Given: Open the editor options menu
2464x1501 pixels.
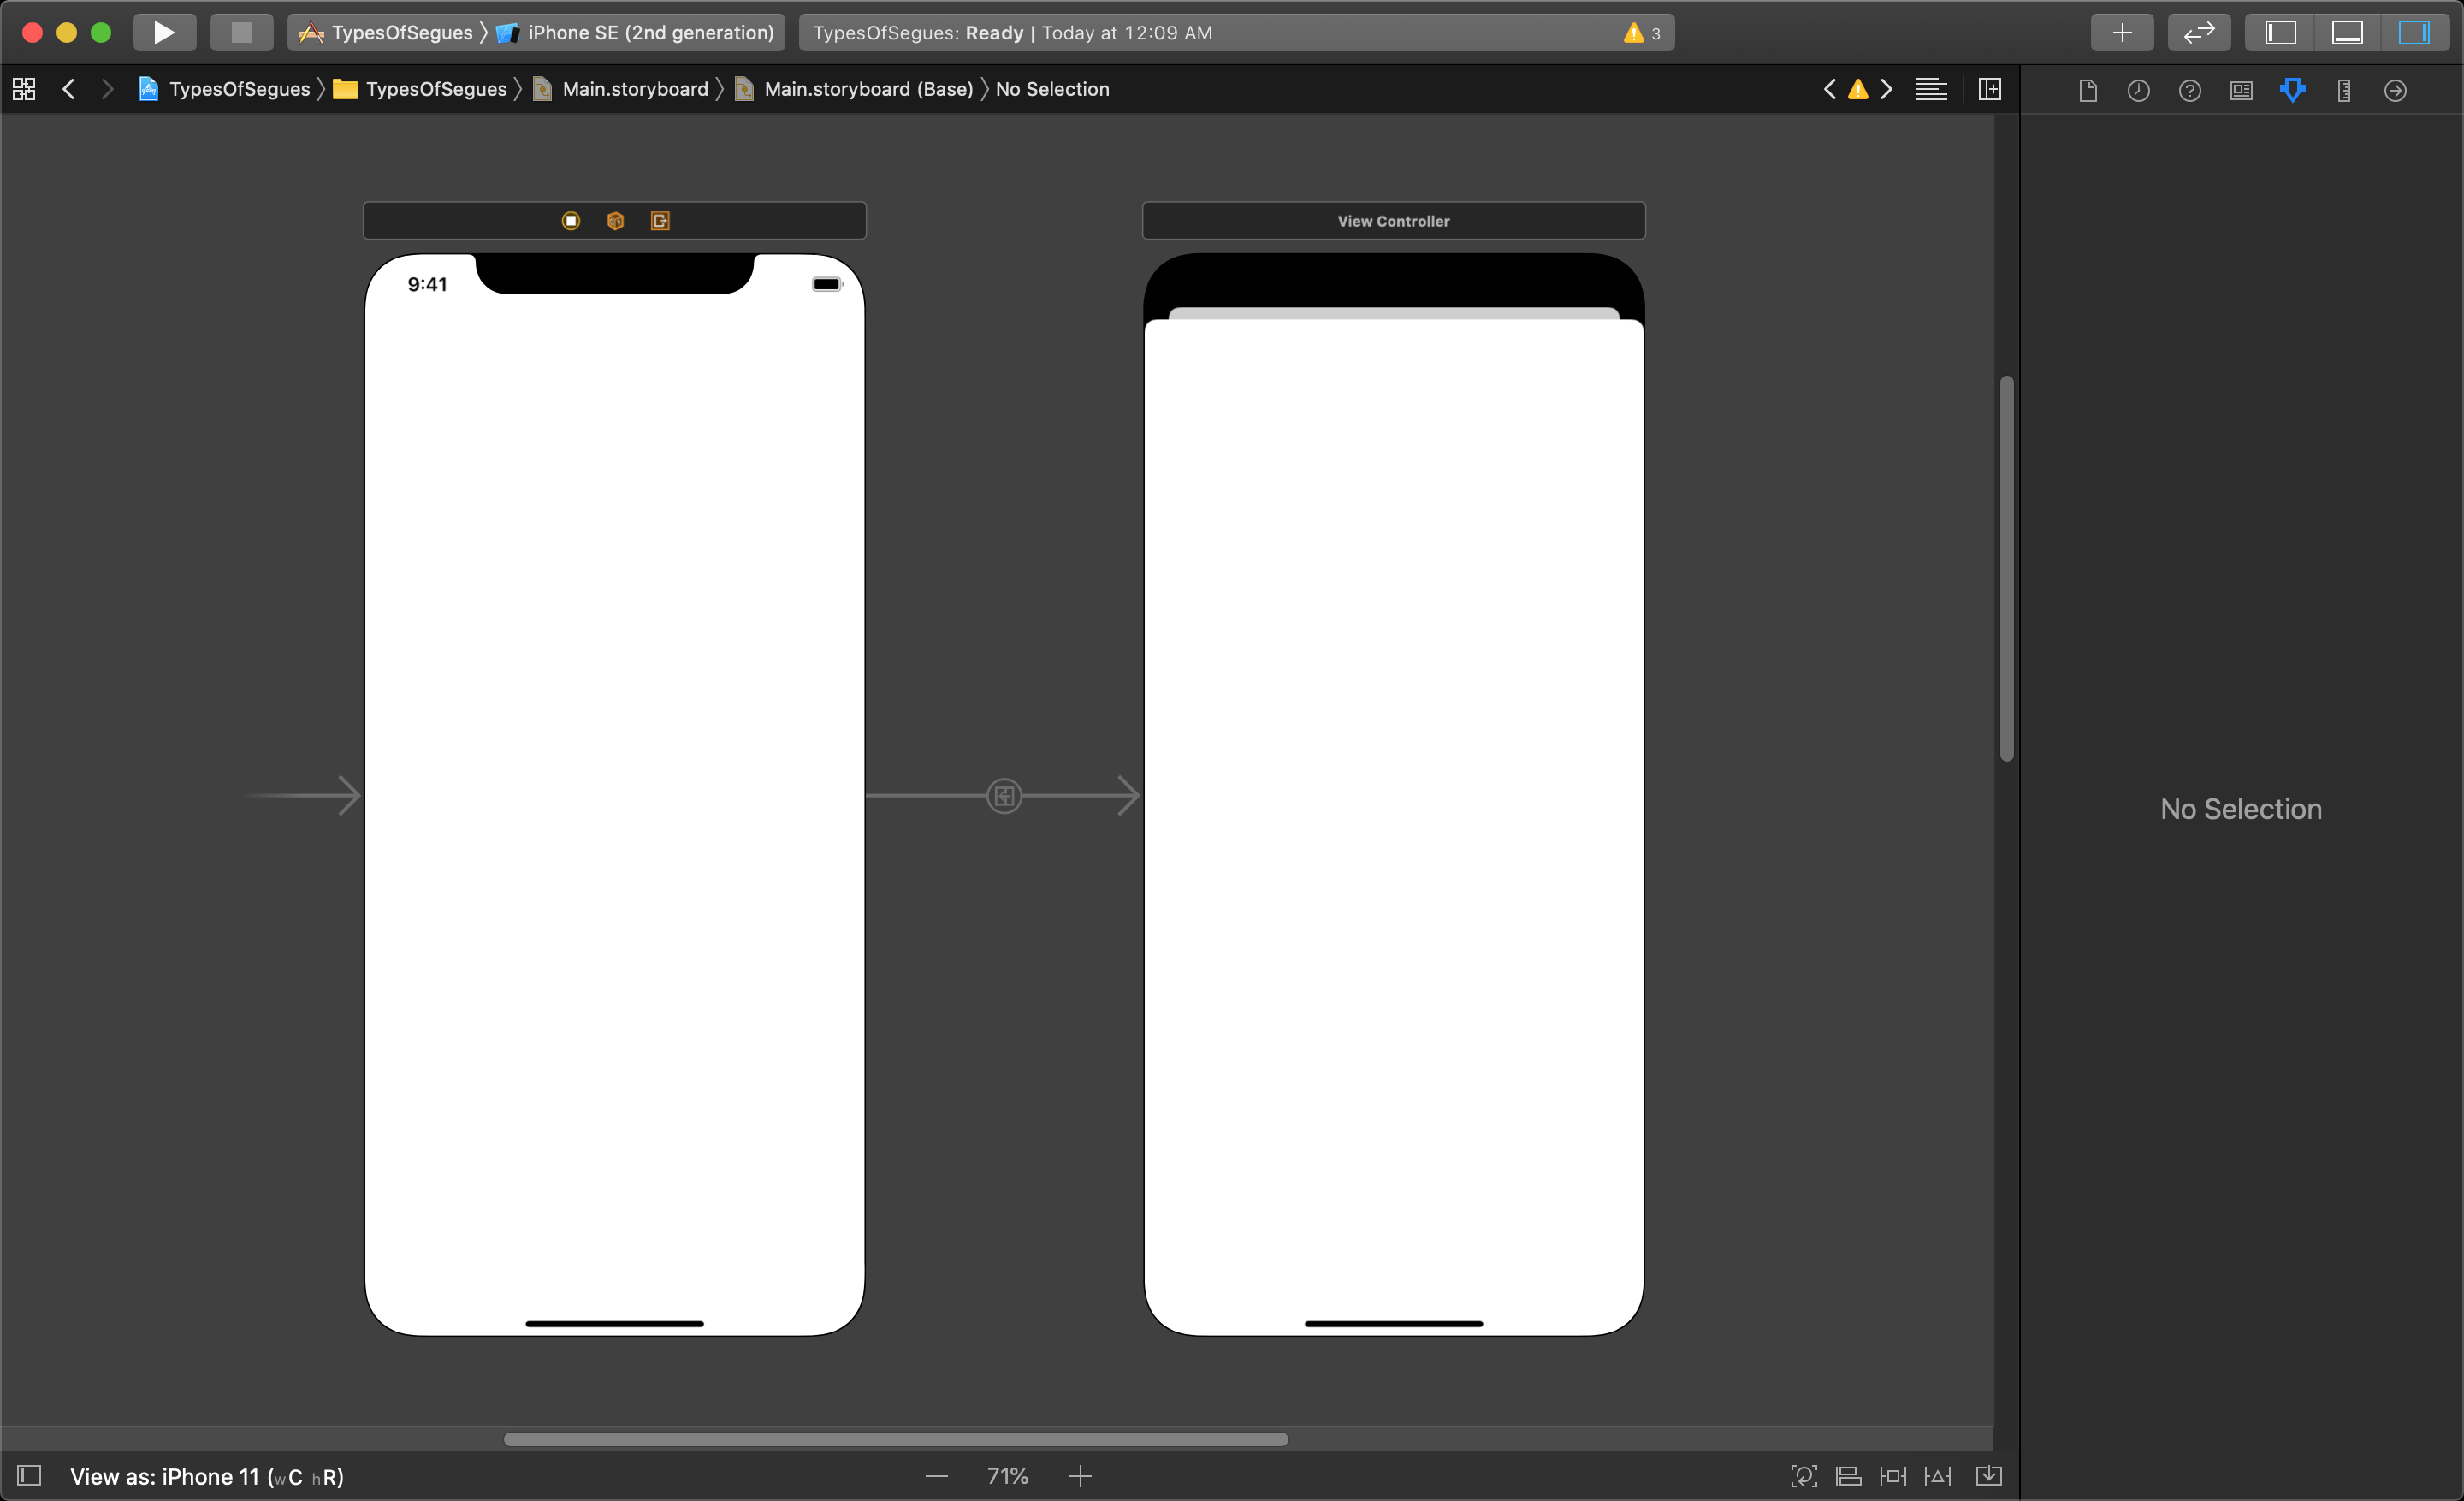Looking at the screenshot, I should [1931, 89].
